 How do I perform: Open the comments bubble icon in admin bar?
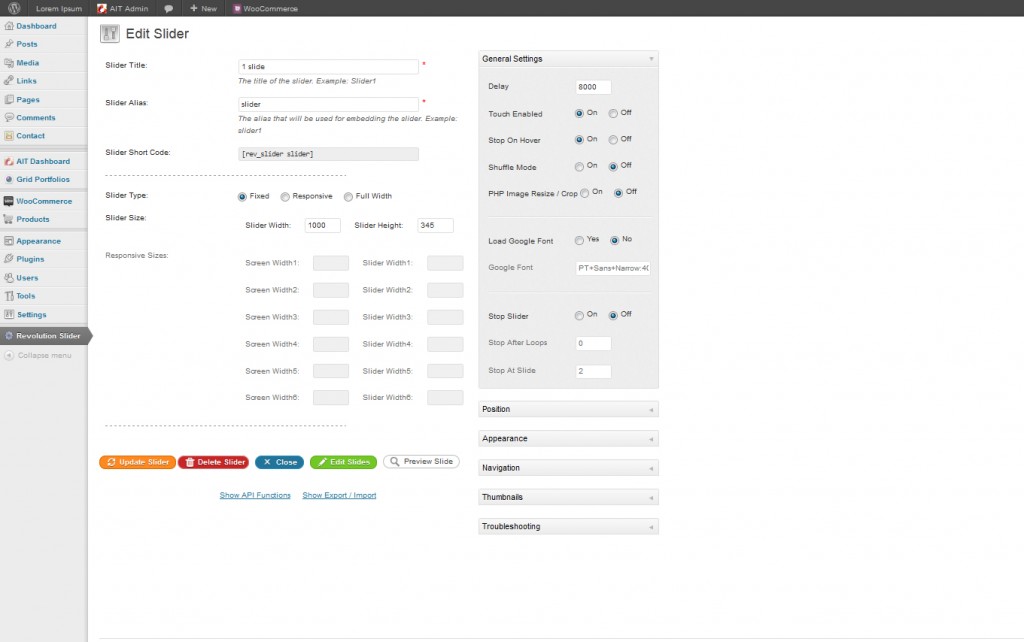(x=169, y=8)
